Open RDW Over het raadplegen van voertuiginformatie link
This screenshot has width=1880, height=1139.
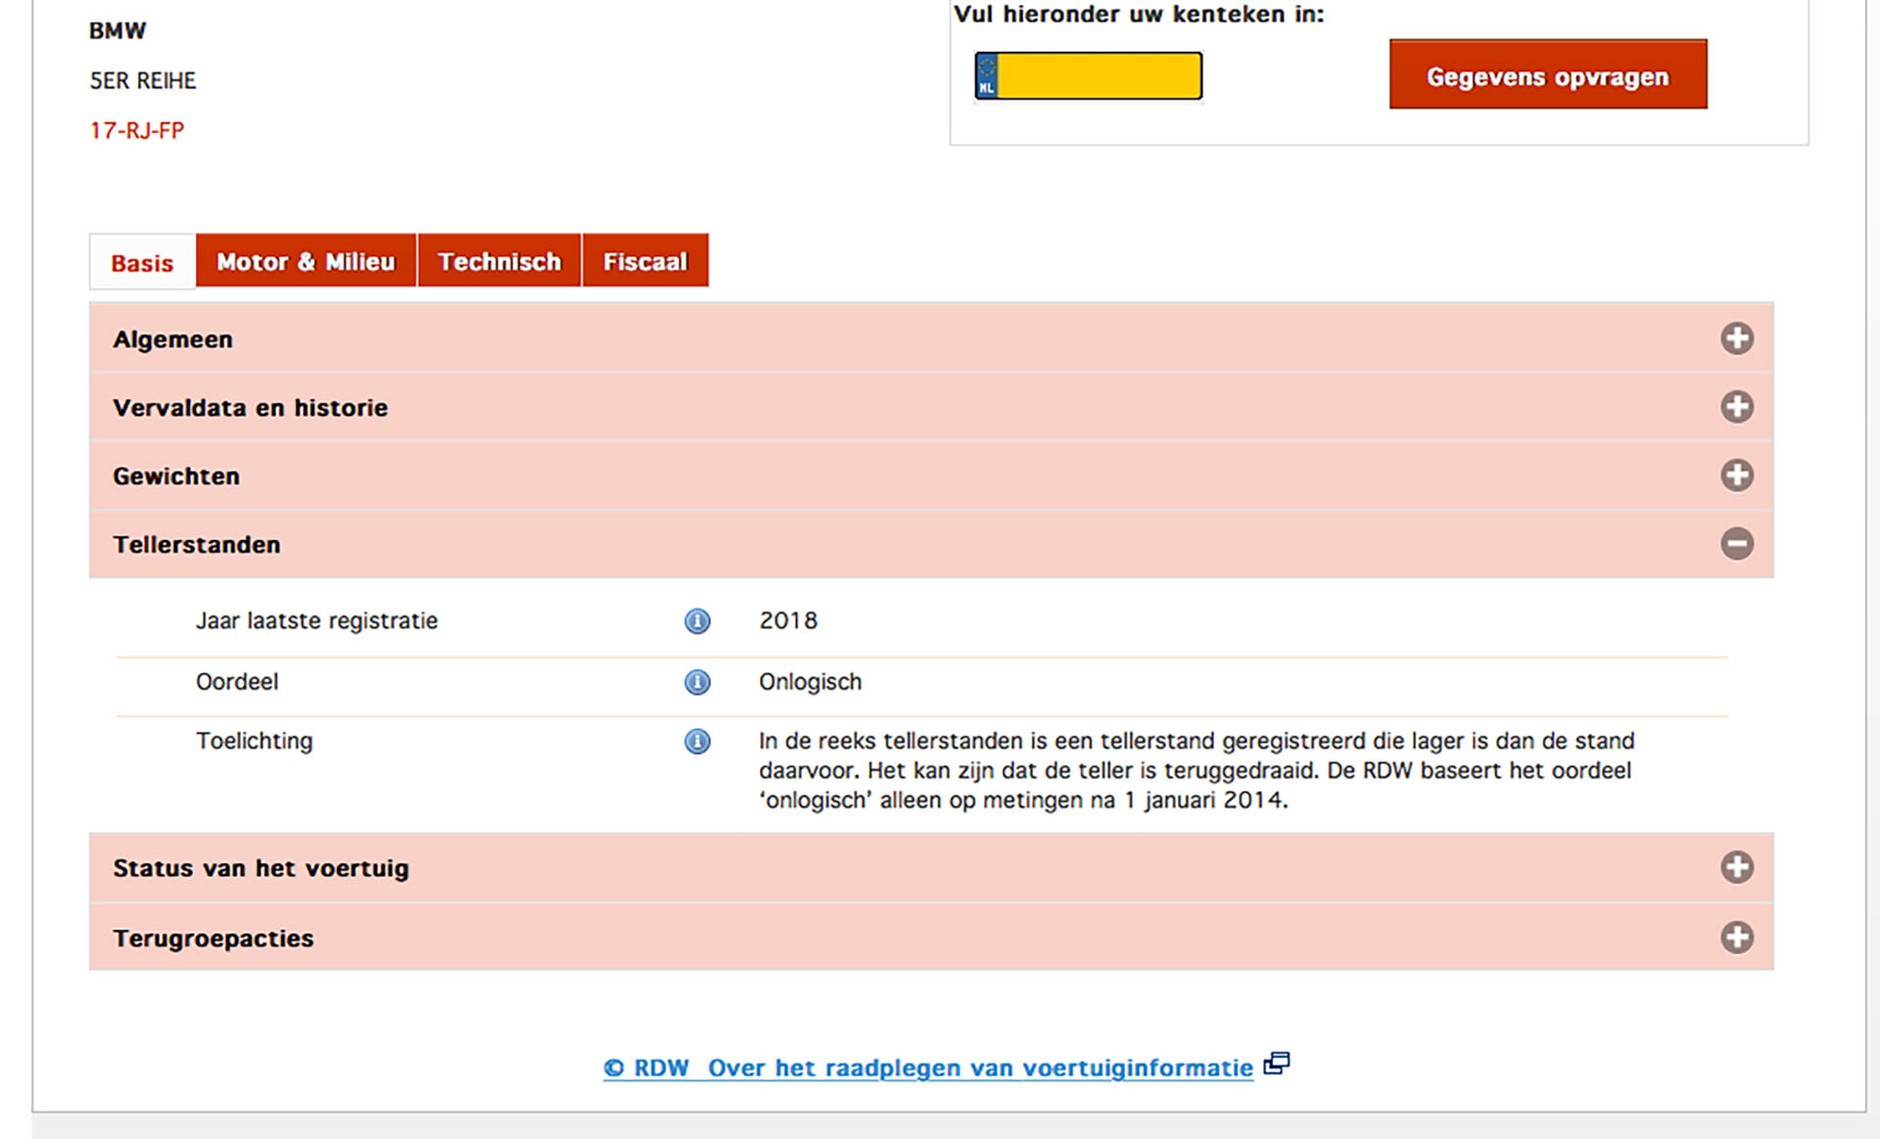pyautogui.click(x=928, y=1068)
